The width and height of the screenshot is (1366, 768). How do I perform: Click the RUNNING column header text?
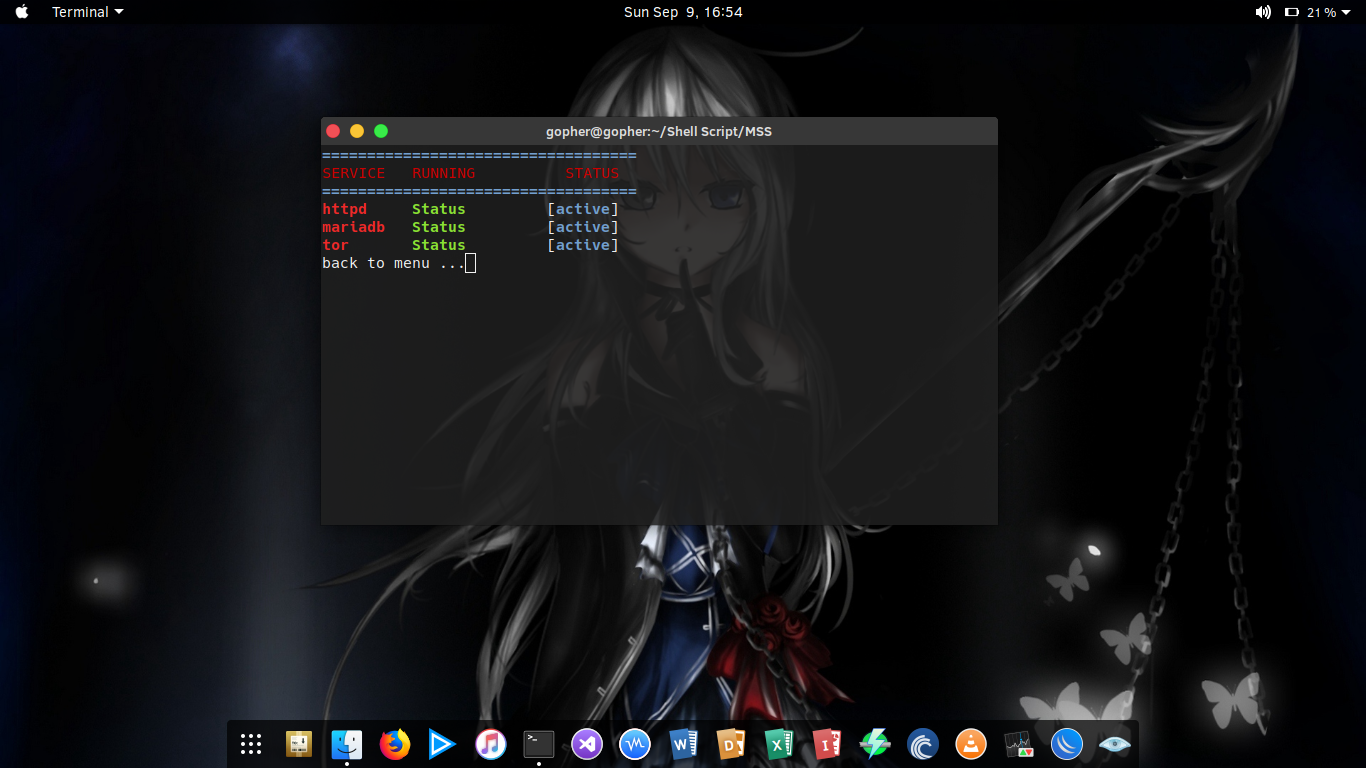click(x=444, y=173)
